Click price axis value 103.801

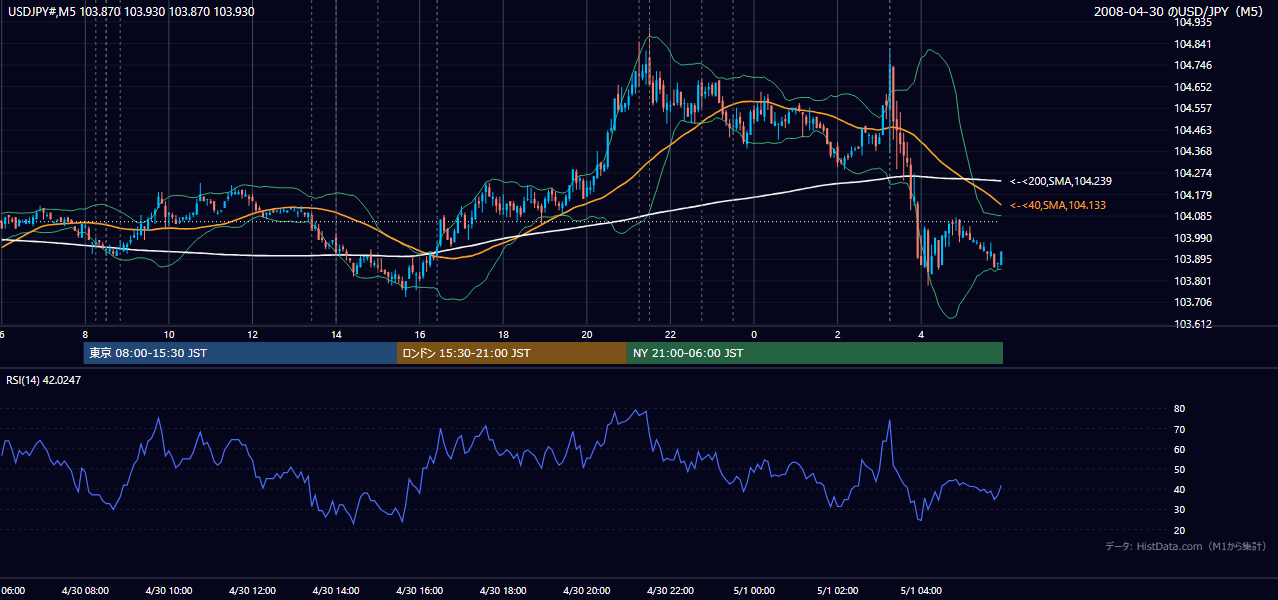pos(1194,281)
